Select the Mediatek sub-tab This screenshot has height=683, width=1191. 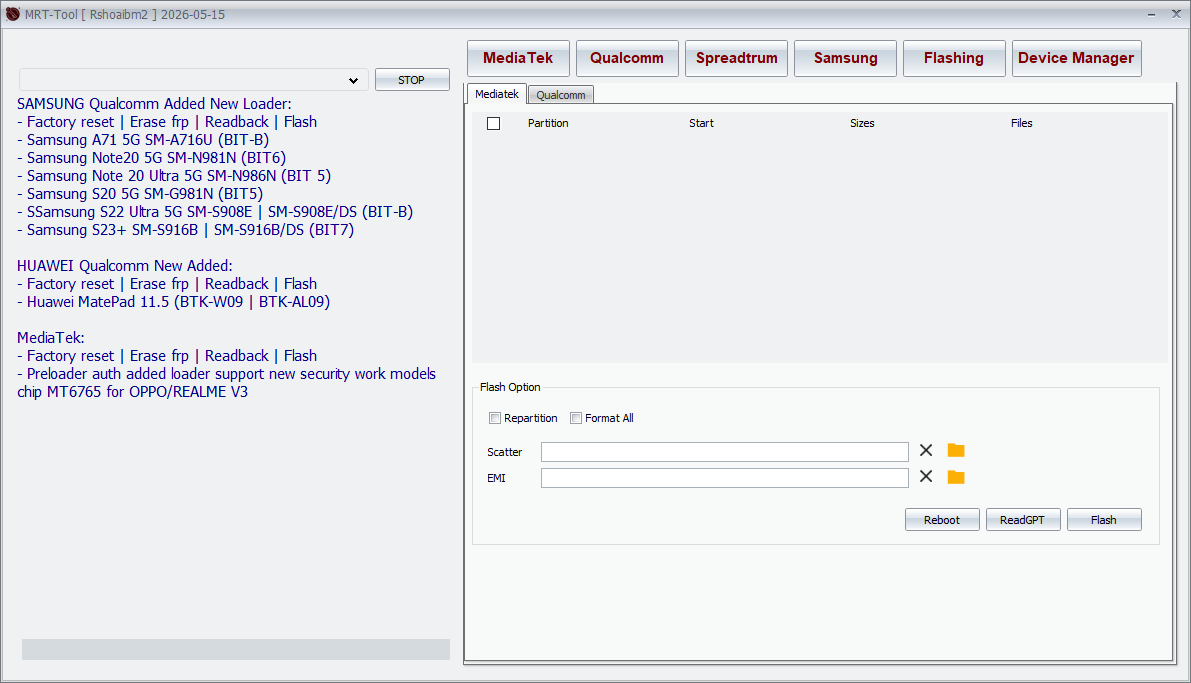(x=497, y=93)
